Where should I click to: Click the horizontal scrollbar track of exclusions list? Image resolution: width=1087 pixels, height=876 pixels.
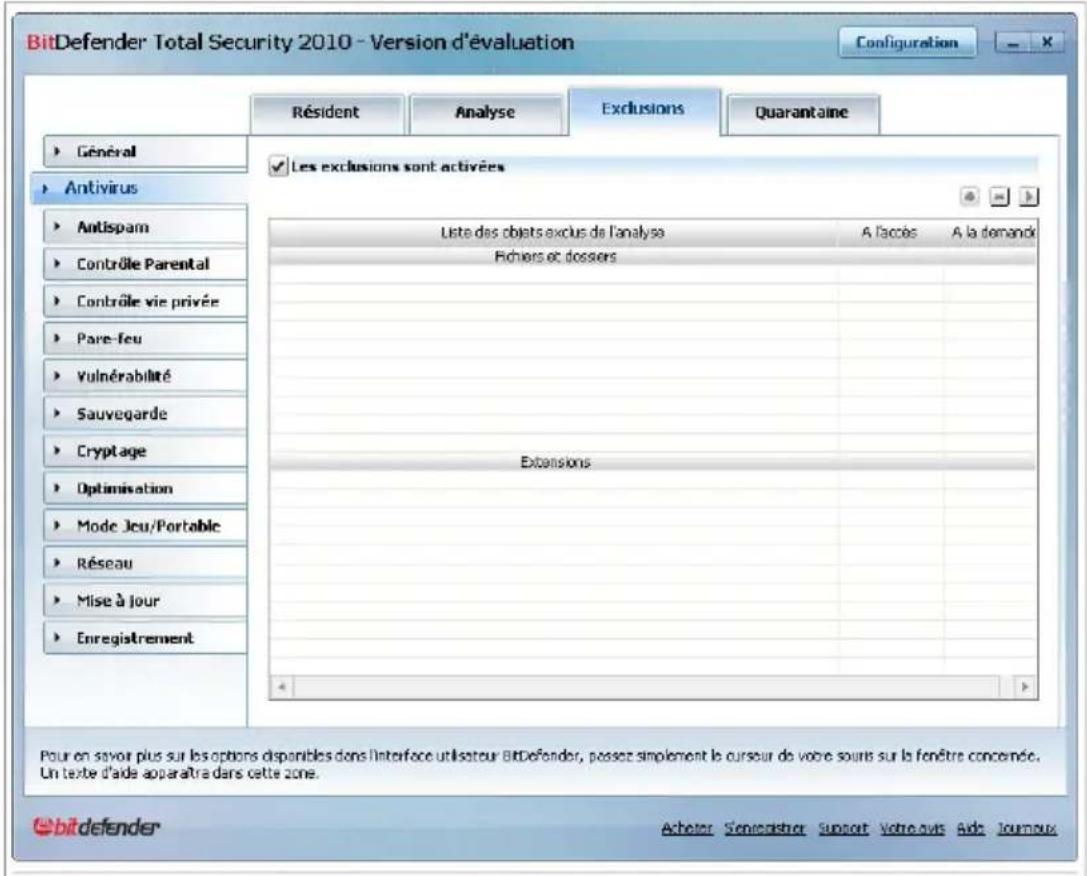pos(647,687)
